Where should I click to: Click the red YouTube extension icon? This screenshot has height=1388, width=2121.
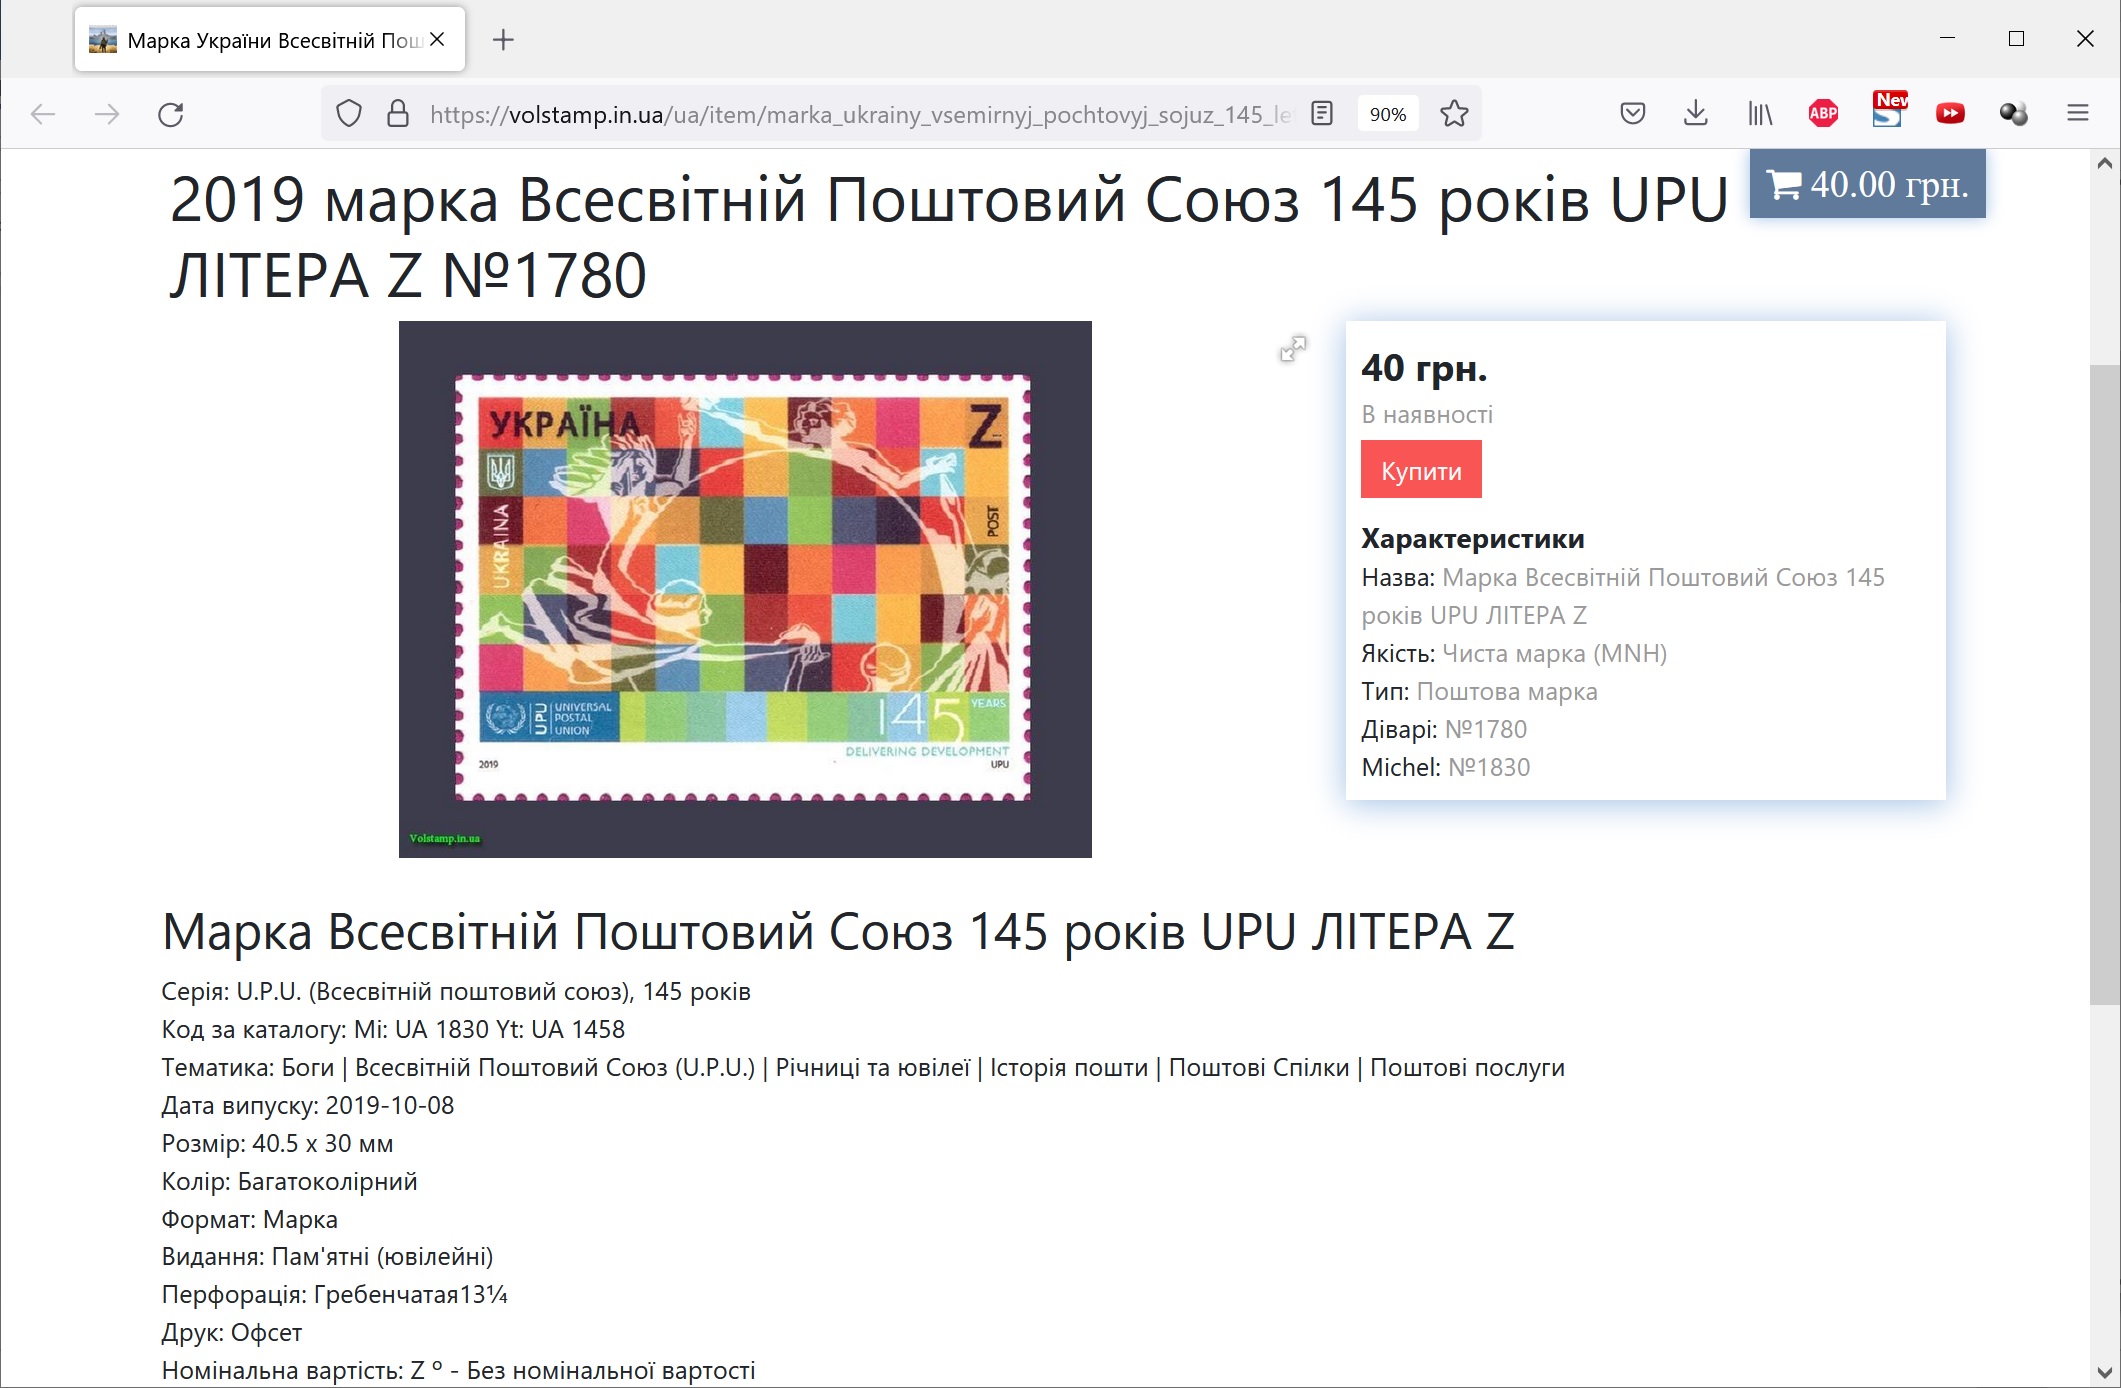point(1949,114)
